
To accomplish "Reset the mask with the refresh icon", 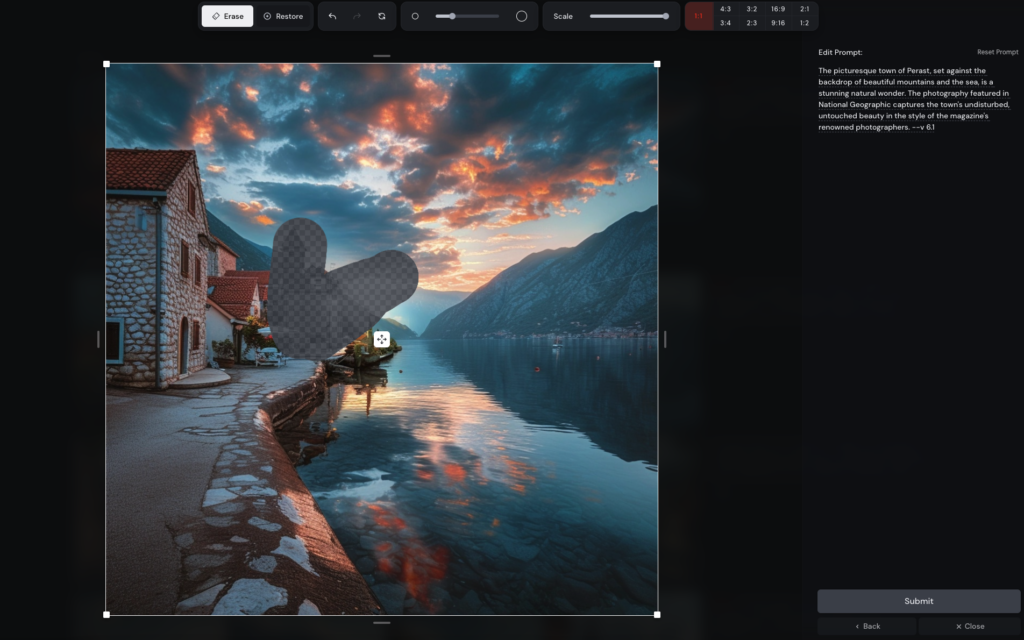I will click(382, 16).
